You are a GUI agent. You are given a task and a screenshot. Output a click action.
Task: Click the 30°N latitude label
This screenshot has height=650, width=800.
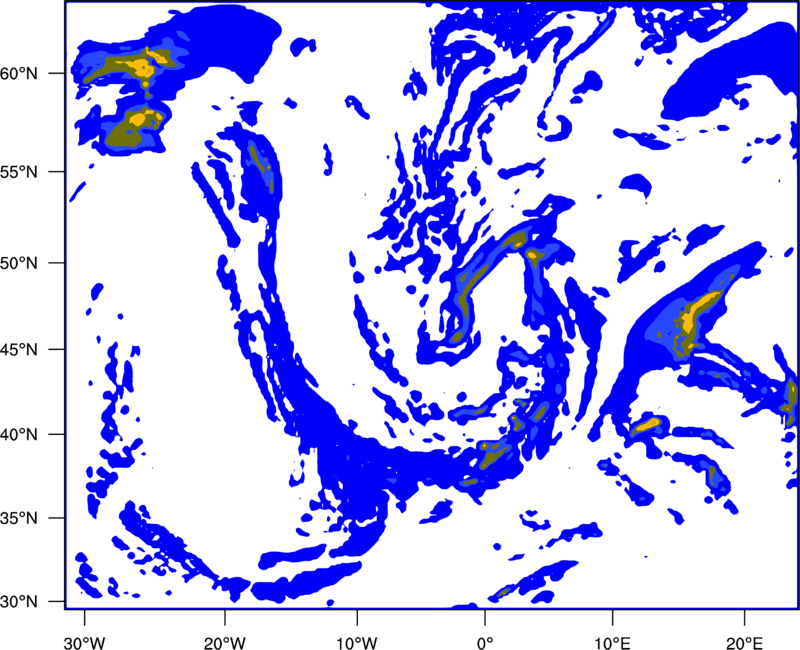coord(19,602)
